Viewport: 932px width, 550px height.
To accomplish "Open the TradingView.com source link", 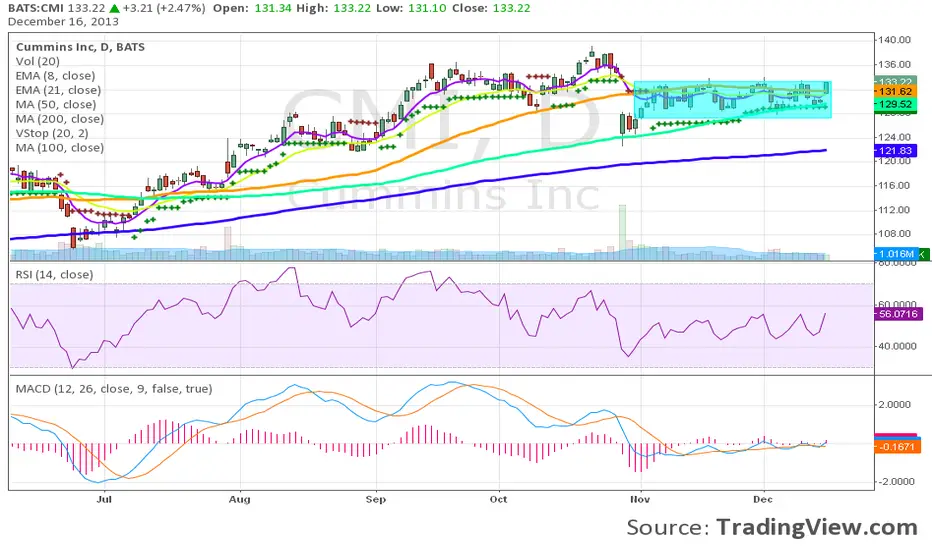I will [x=817, y=527].
